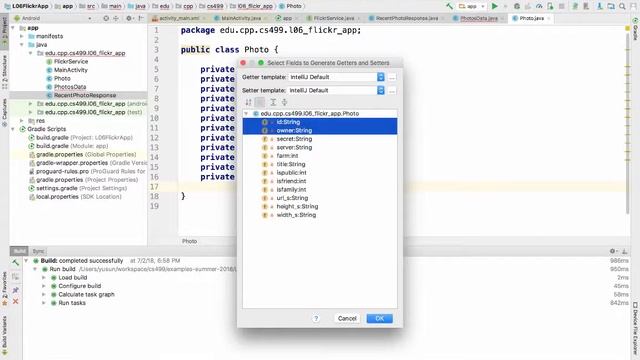
Task: Click the pin icon in Build panel sidebar
Action: 16,290
